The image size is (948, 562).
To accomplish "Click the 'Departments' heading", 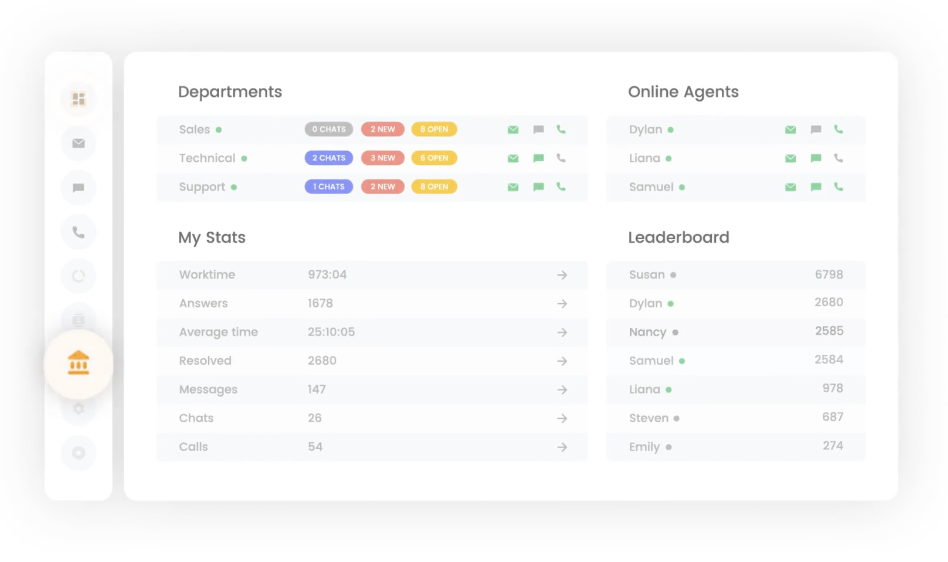I will (x=230, y=92).
